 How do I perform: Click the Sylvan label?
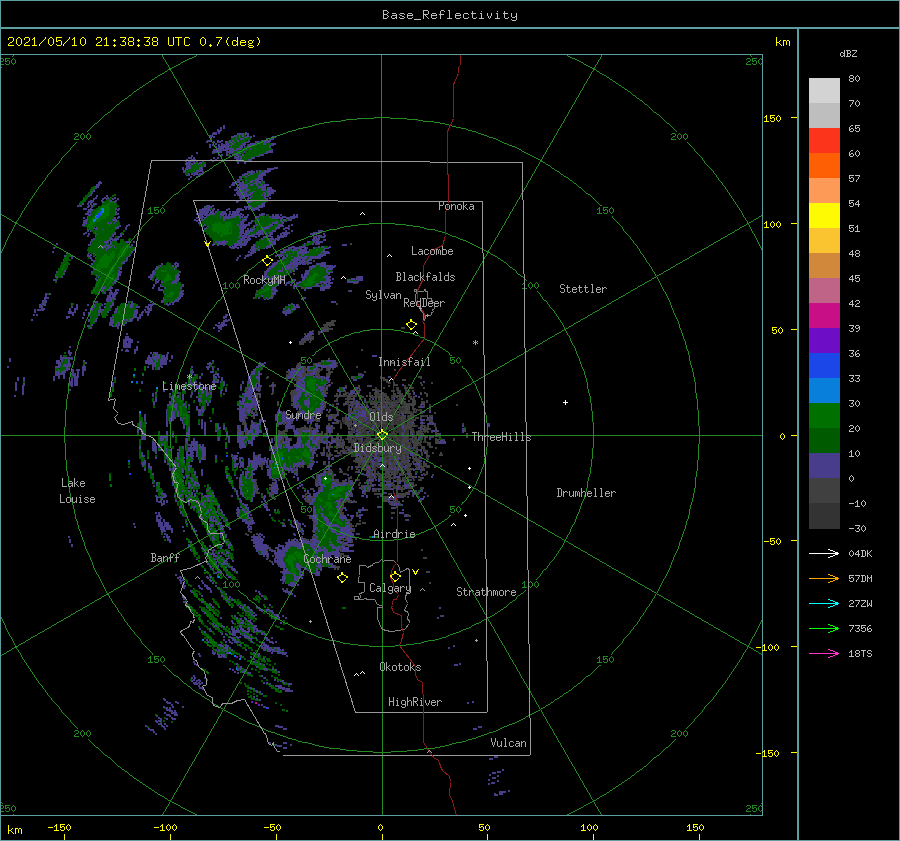click(x=383, y=295)
